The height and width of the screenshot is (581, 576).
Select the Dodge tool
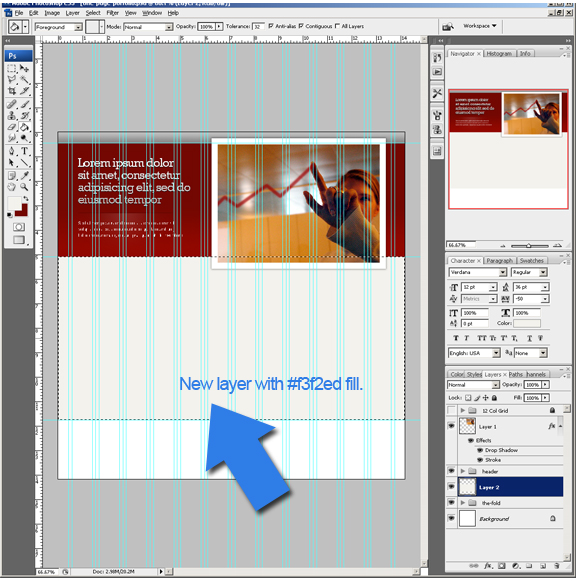coord(24,138)
